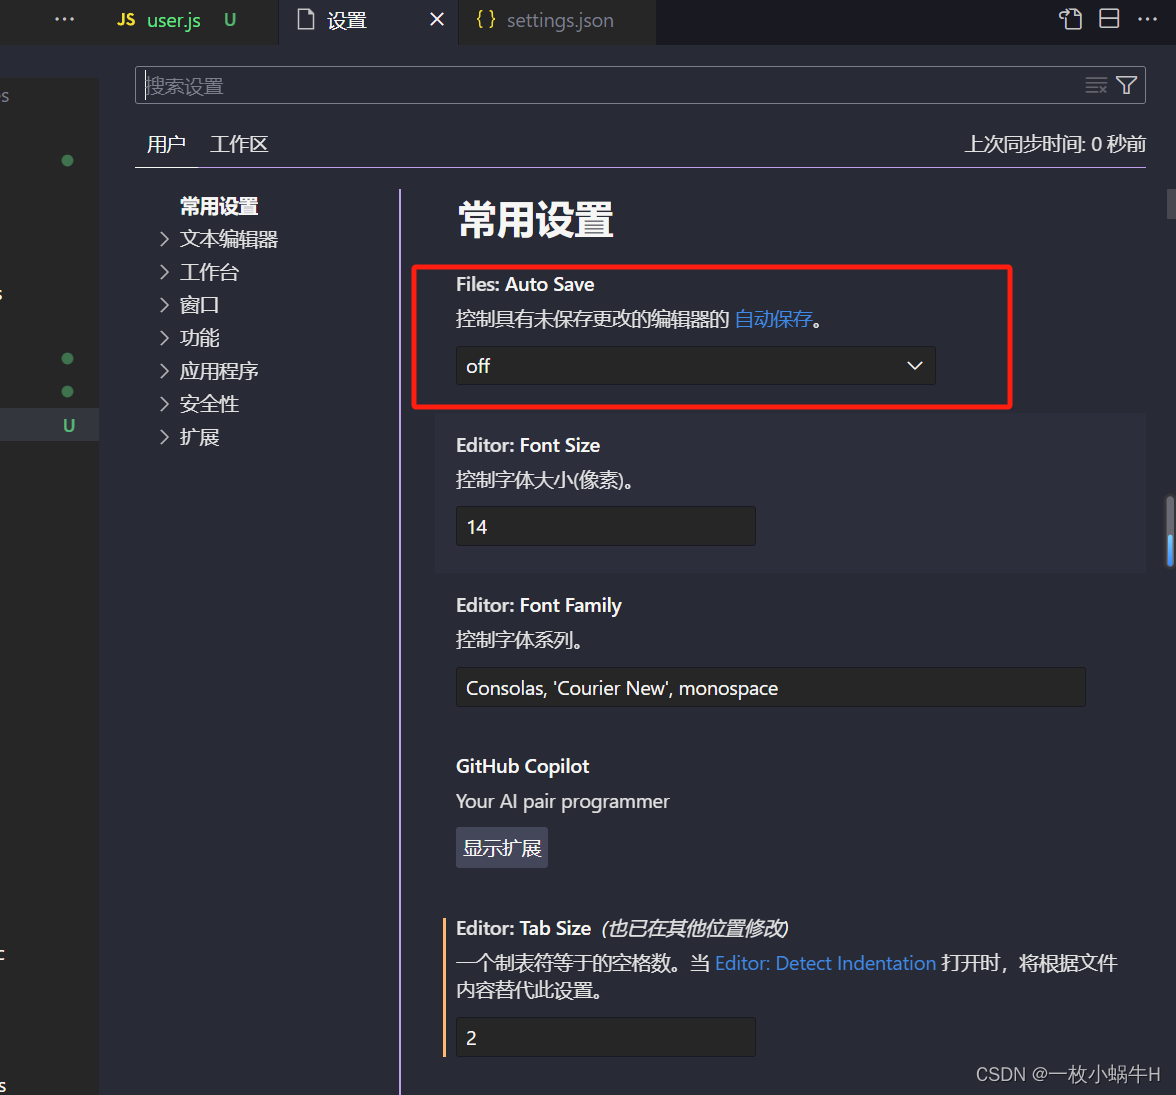Viewport: 1176px width, 1095px height.
Task: Click the 常用设置 section heading
Action: 536,220
